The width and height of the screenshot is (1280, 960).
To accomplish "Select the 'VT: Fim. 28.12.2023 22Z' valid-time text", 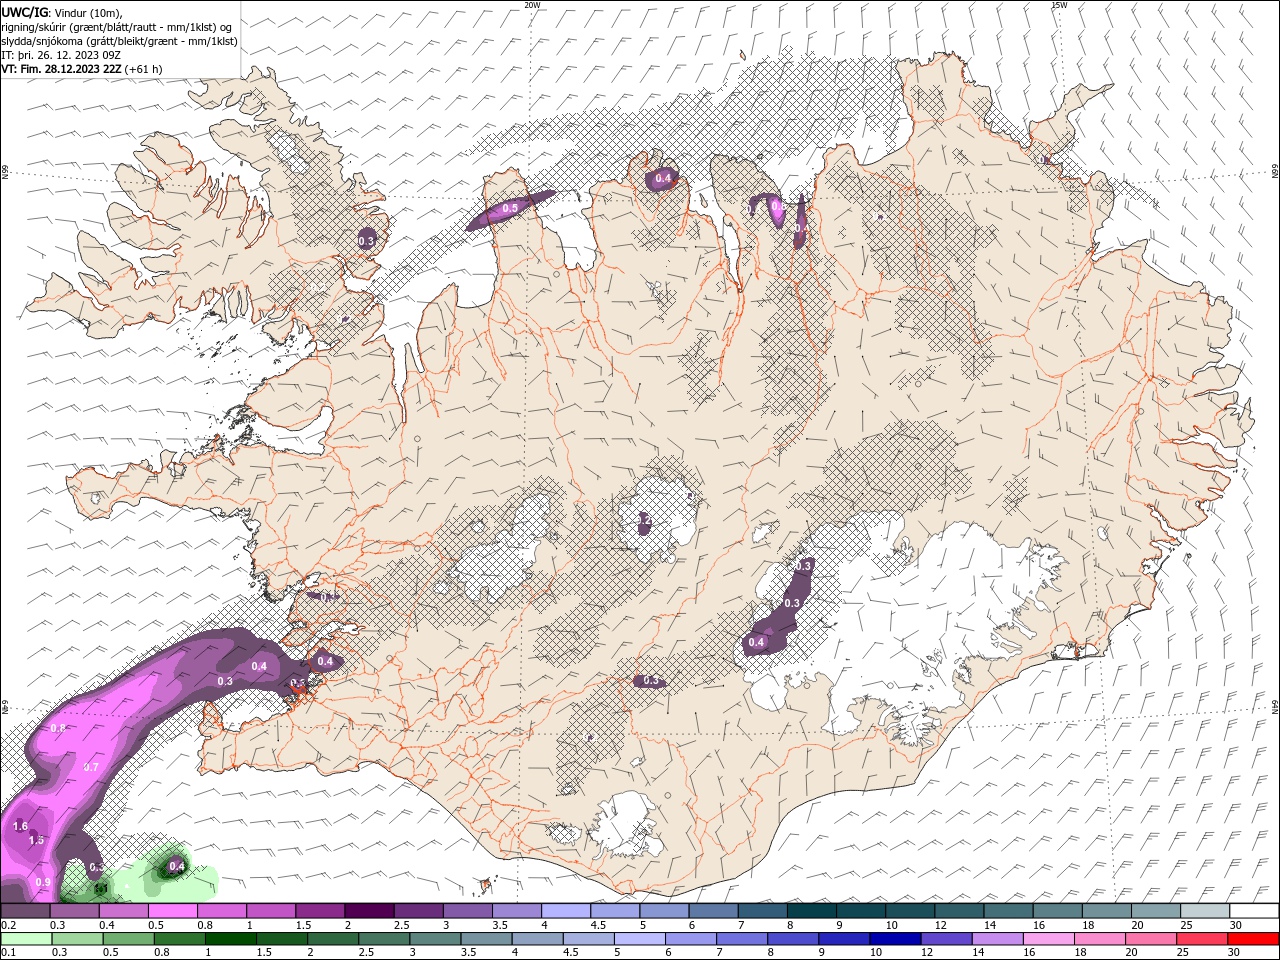I will click(62, 69).
